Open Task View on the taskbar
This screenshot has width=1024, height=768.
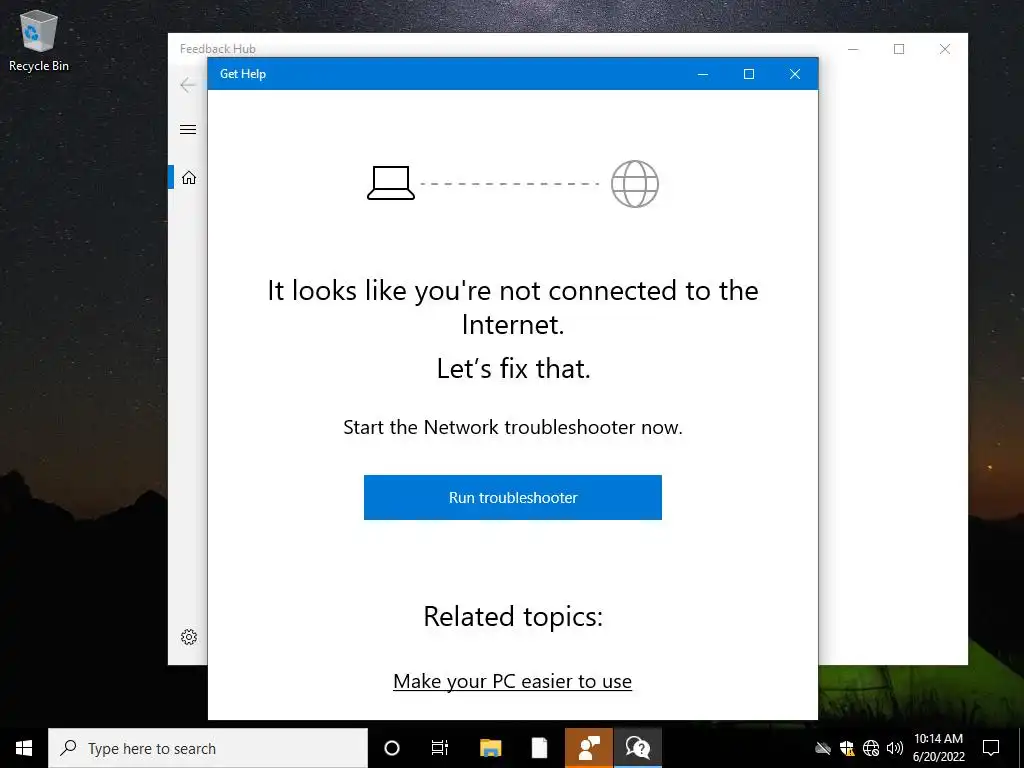pos(440,748)
